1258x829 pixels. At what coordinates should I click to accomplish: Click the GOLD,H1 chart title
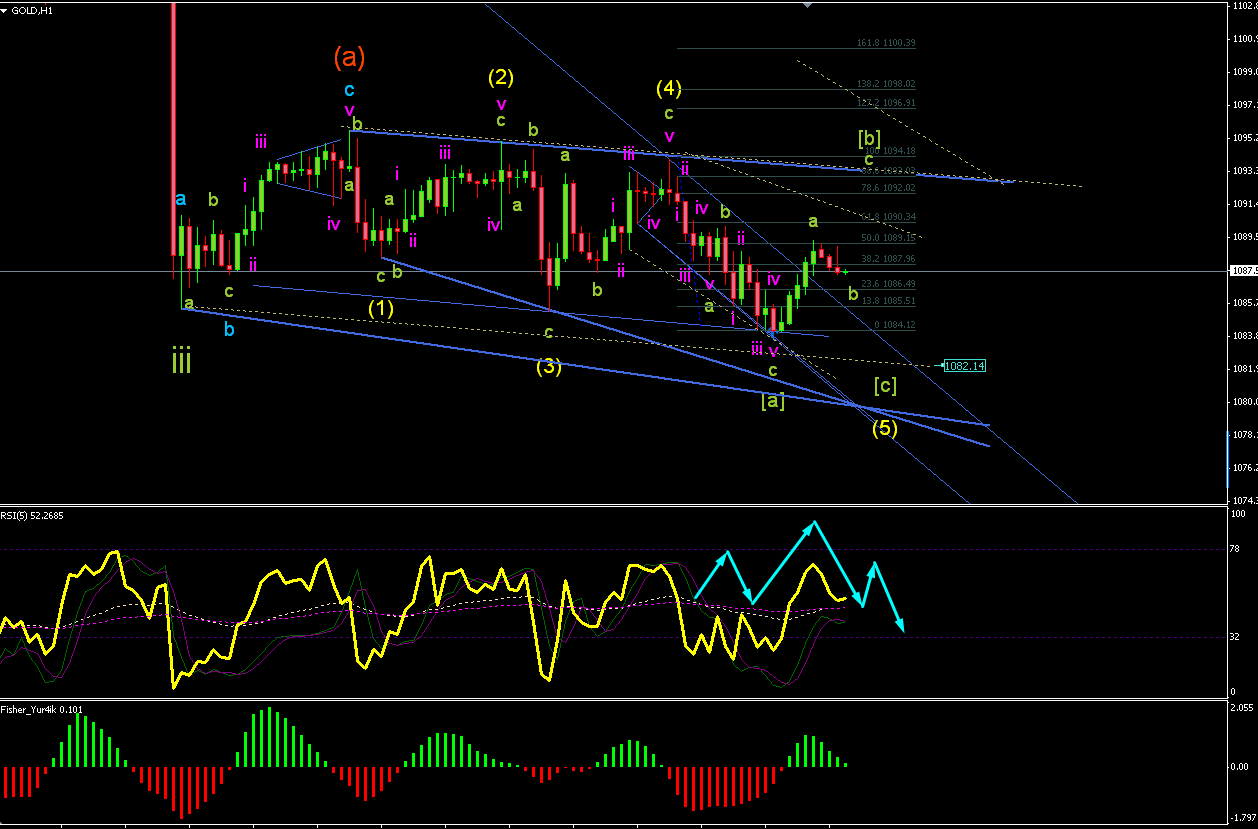(x=33, y=11)
